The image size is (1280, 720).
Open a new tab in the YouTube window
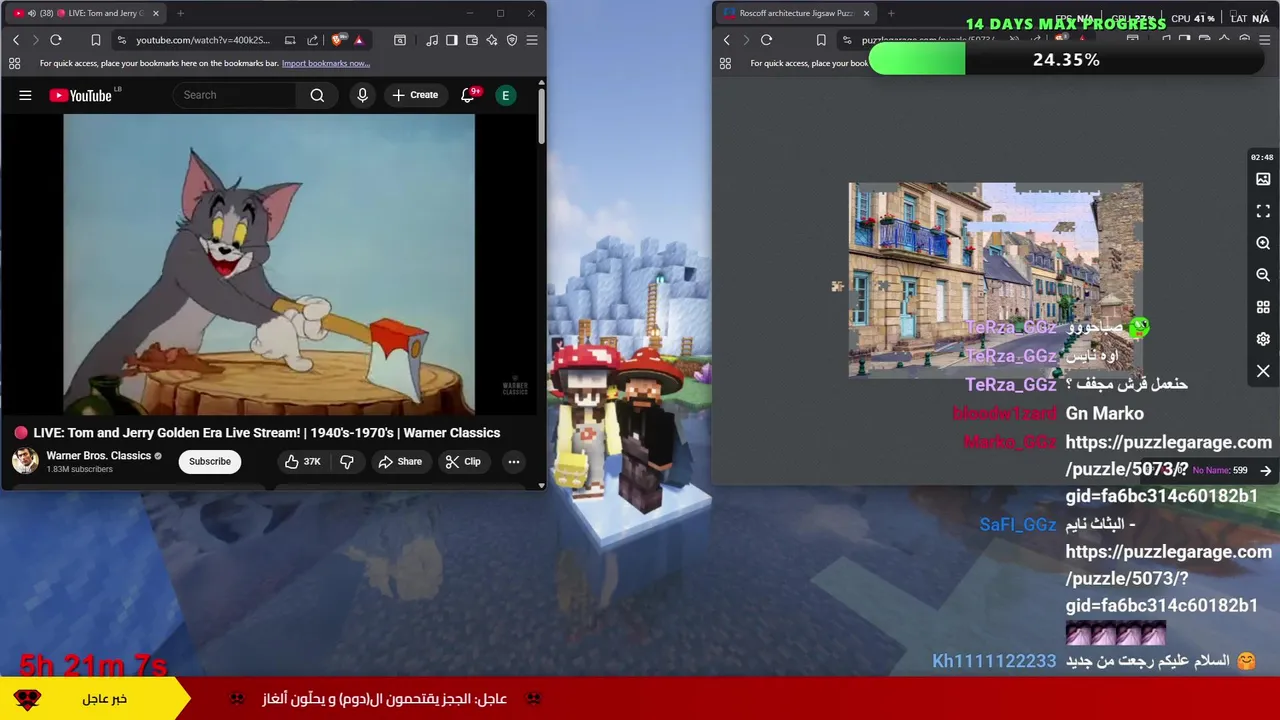coord(180,13)
